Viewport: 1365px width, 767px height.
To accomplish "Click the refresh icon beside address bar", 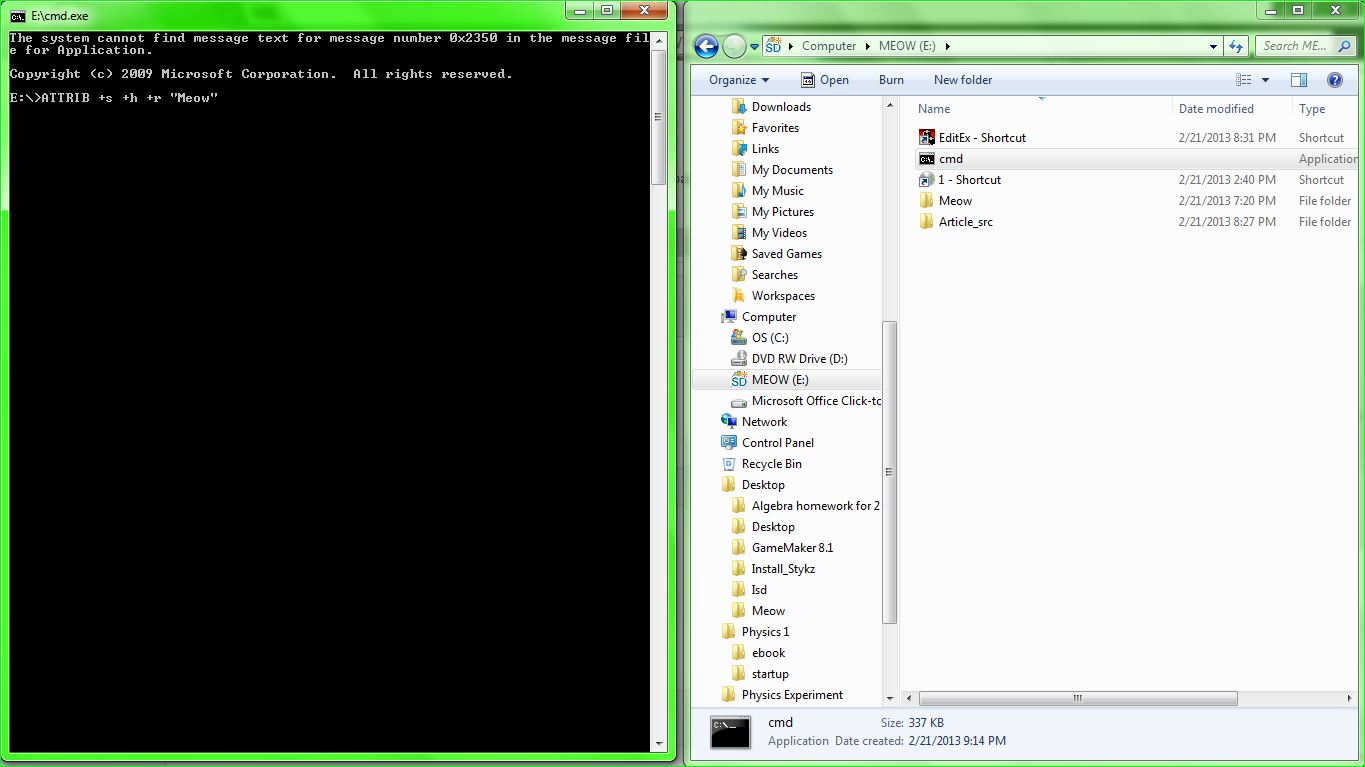I will (1236, 46).
